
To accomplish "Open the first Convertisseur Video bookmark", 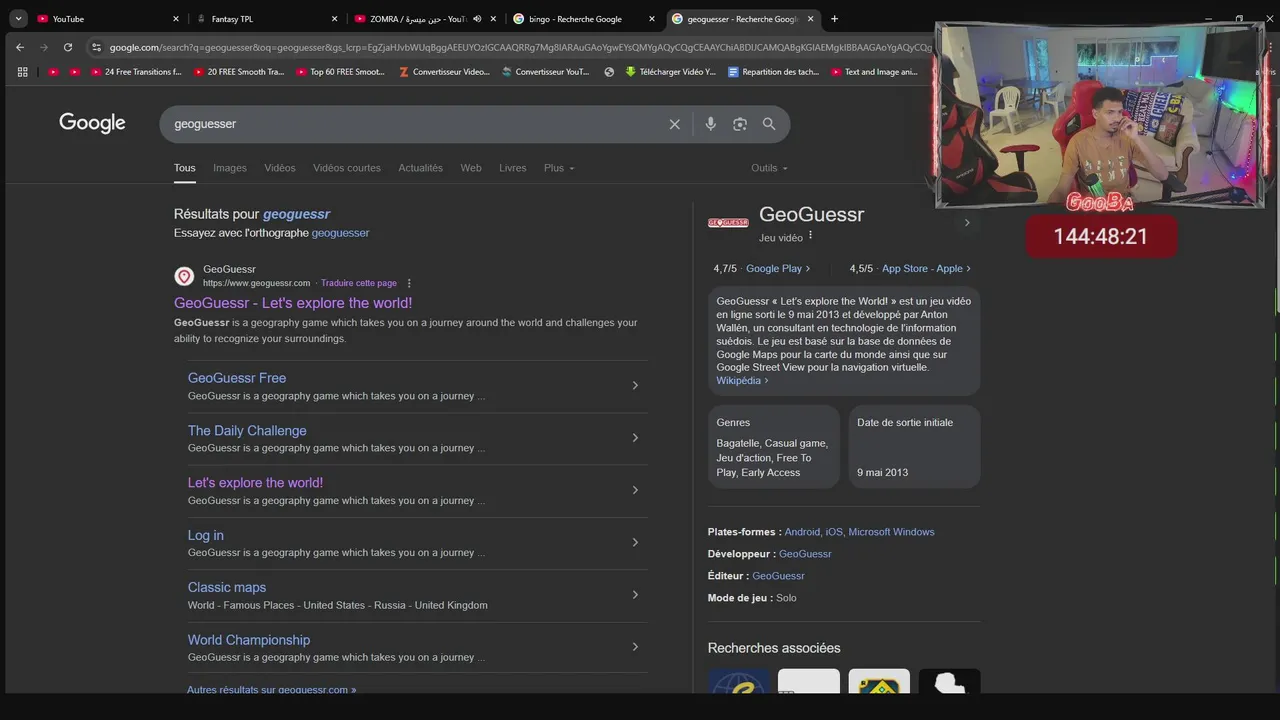I will [x=444, y=72].
